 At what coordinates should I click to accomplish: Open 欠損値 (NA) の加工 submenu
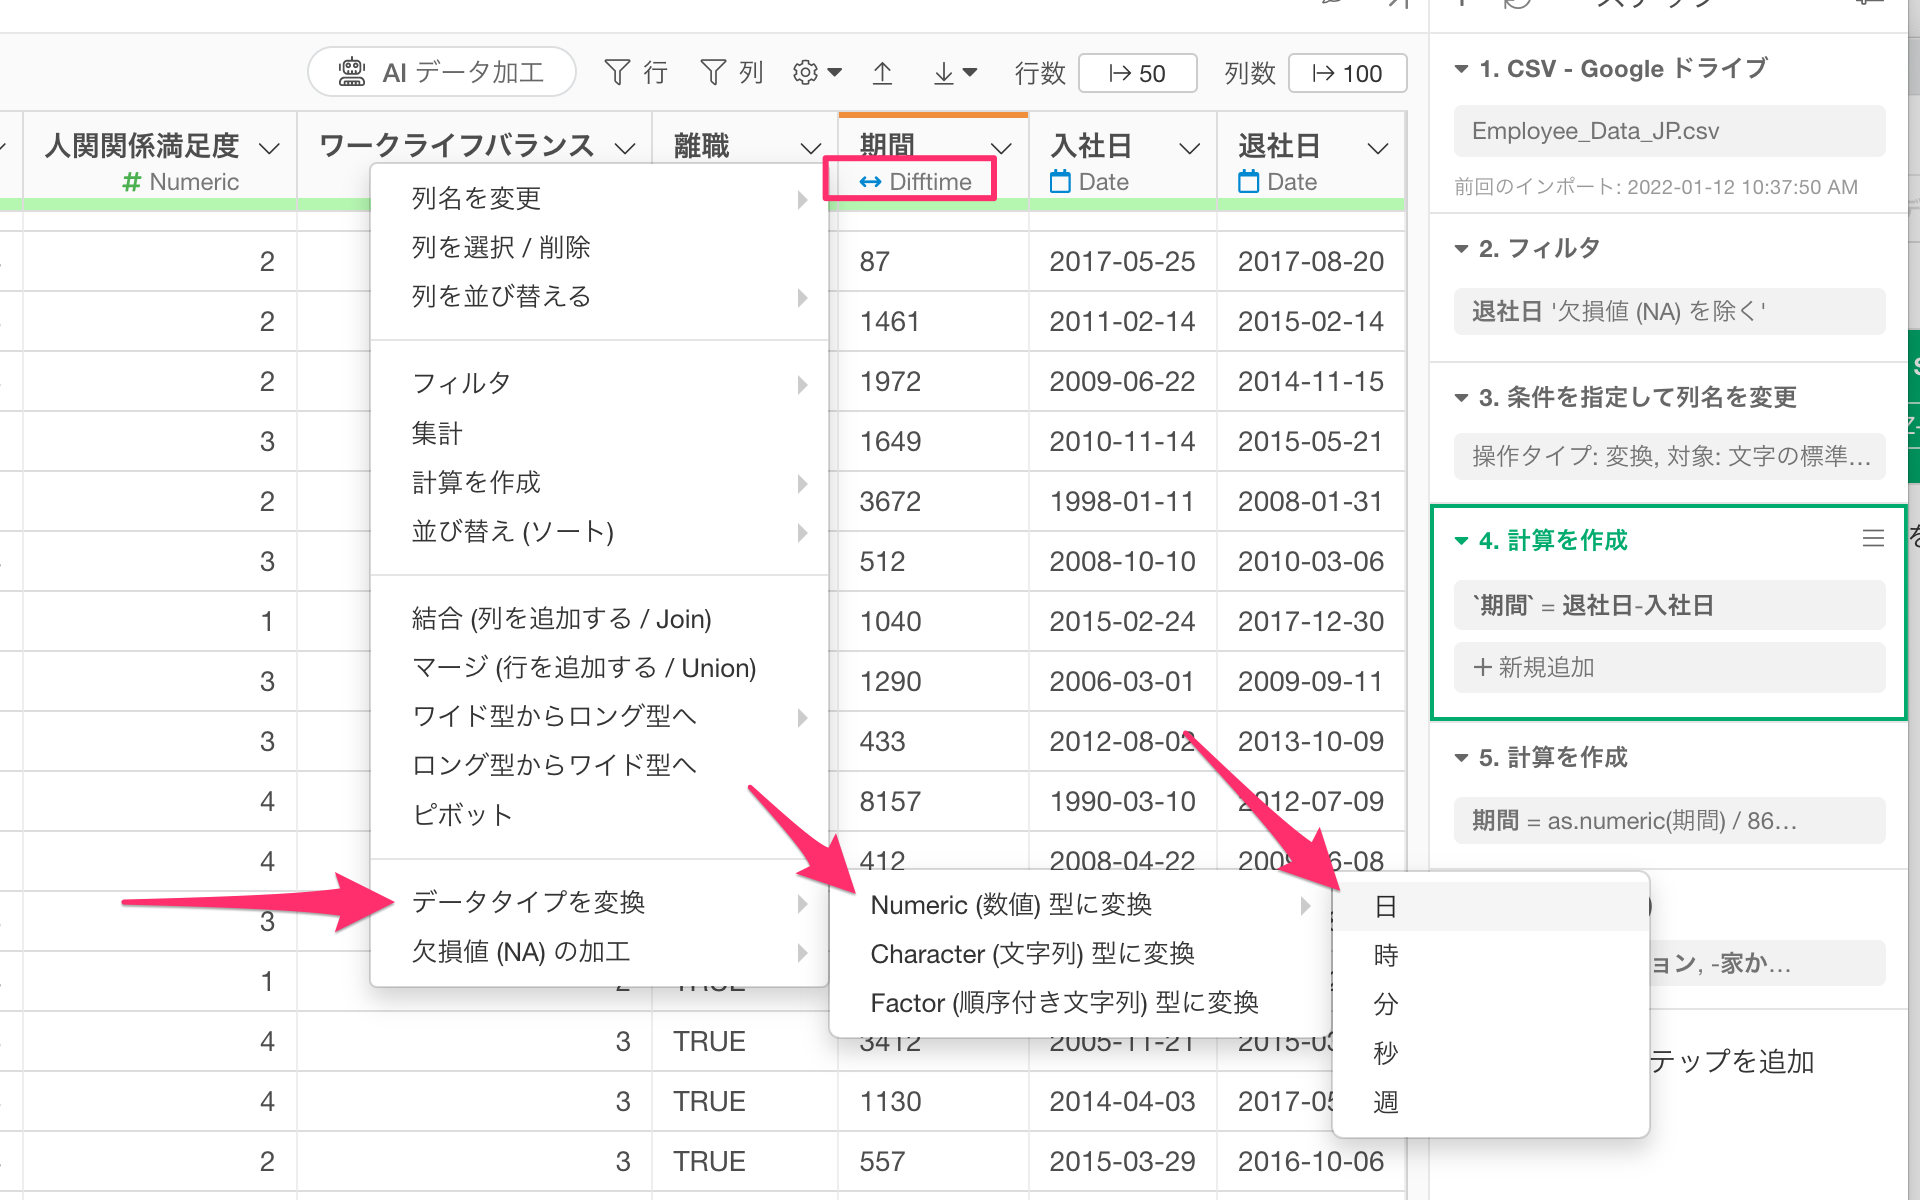[x=599, y=951]
